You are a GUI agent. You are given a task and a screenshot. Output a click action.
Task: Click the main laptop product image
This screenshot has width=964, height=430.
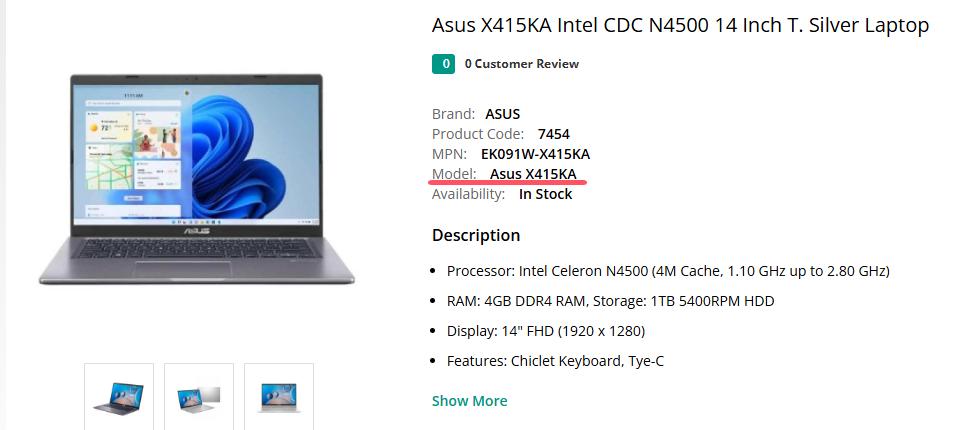click(x=196, y=180)
